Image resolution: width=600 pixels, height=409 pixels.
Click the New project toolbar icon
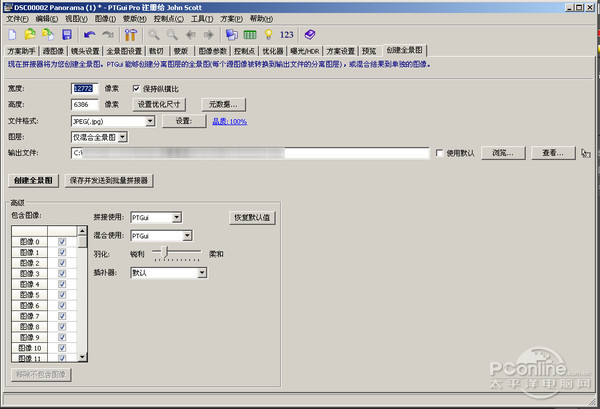tap(12, 35)
